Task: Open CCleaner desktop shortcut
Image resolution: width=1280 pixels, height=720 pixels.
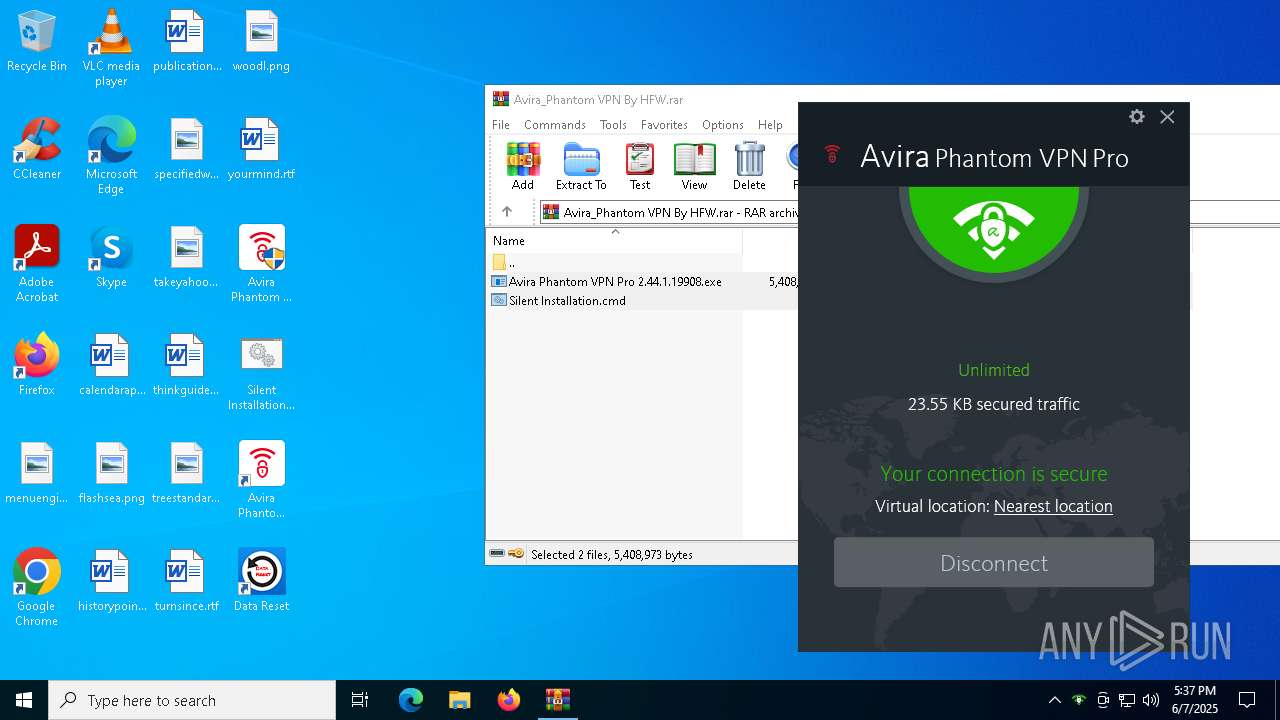Action: coord(37,149)
